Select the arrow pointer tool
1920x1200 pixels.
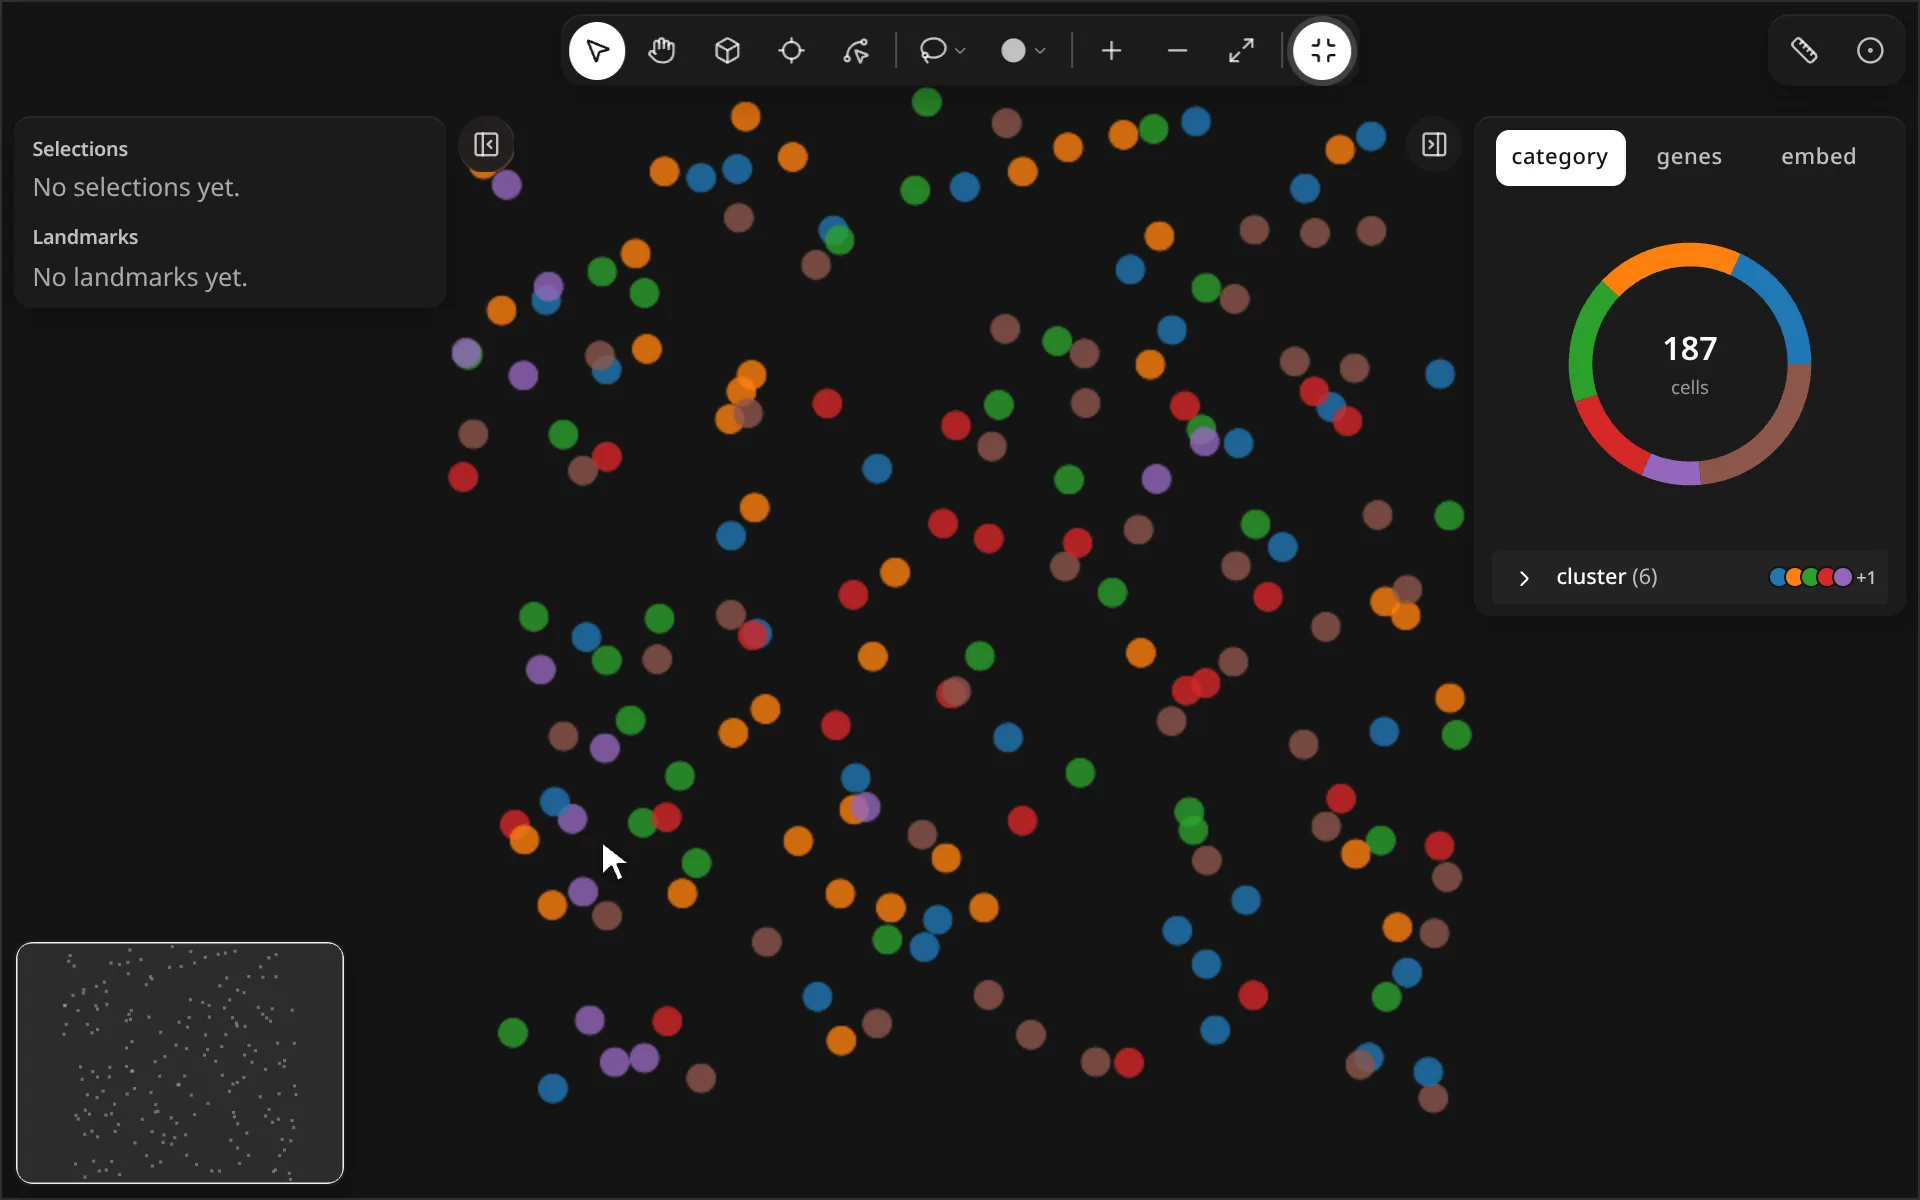tap(597, 51)
